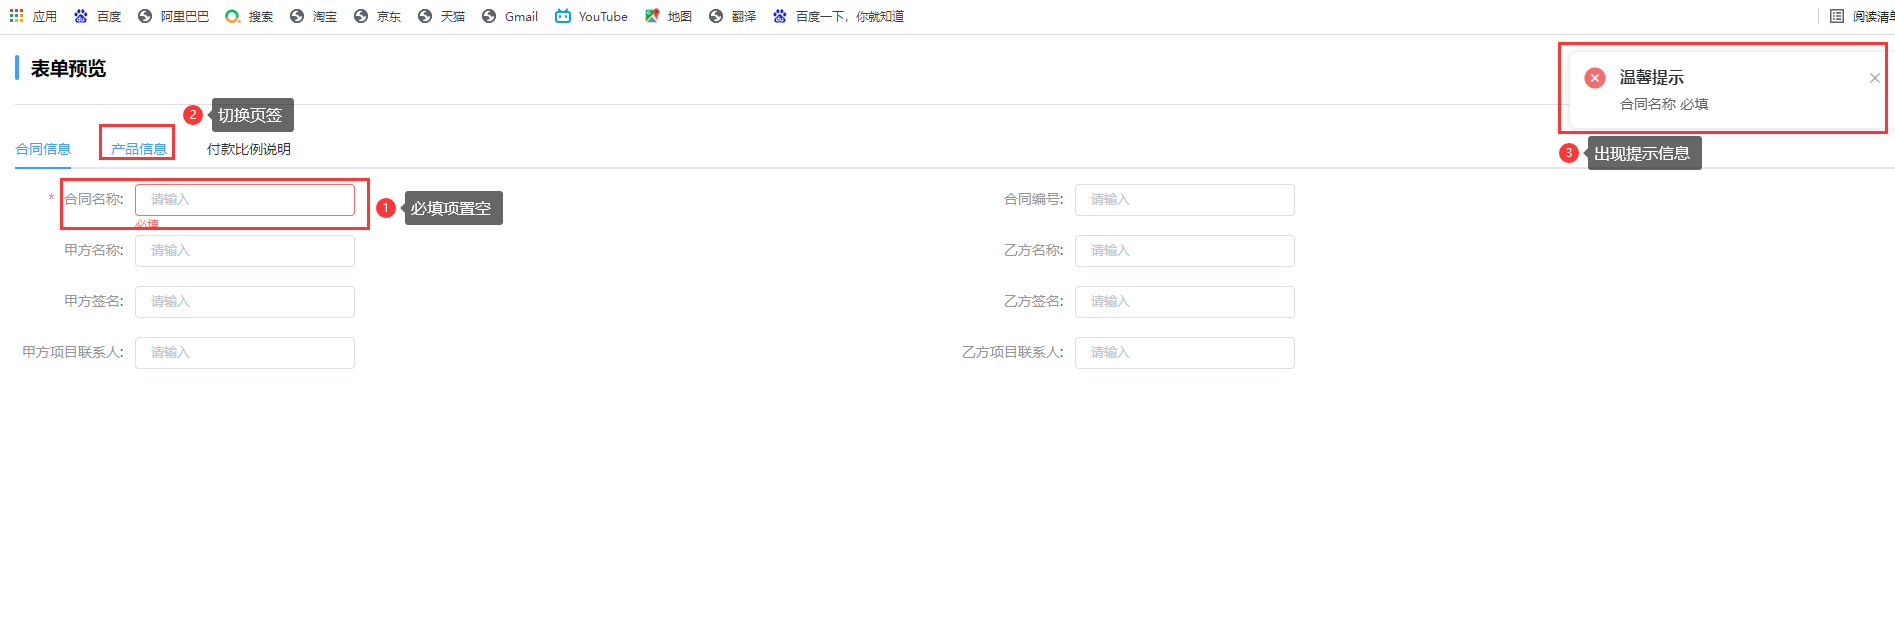Viewport: 1895px width, 620px height.
Task: Open the 阿里巴巴 bookmark
Action: point(174,16)
